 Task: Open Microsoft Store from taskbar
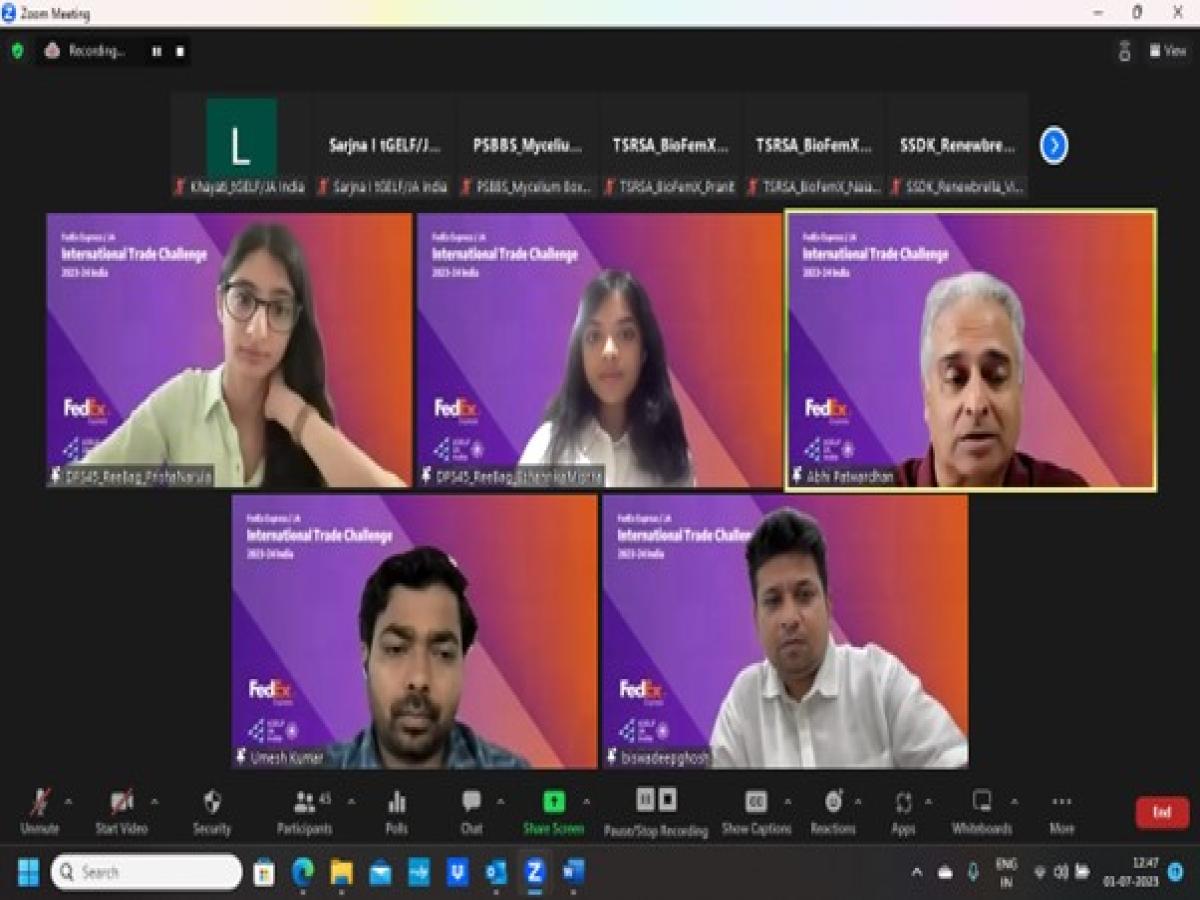(x=264, y=872)
